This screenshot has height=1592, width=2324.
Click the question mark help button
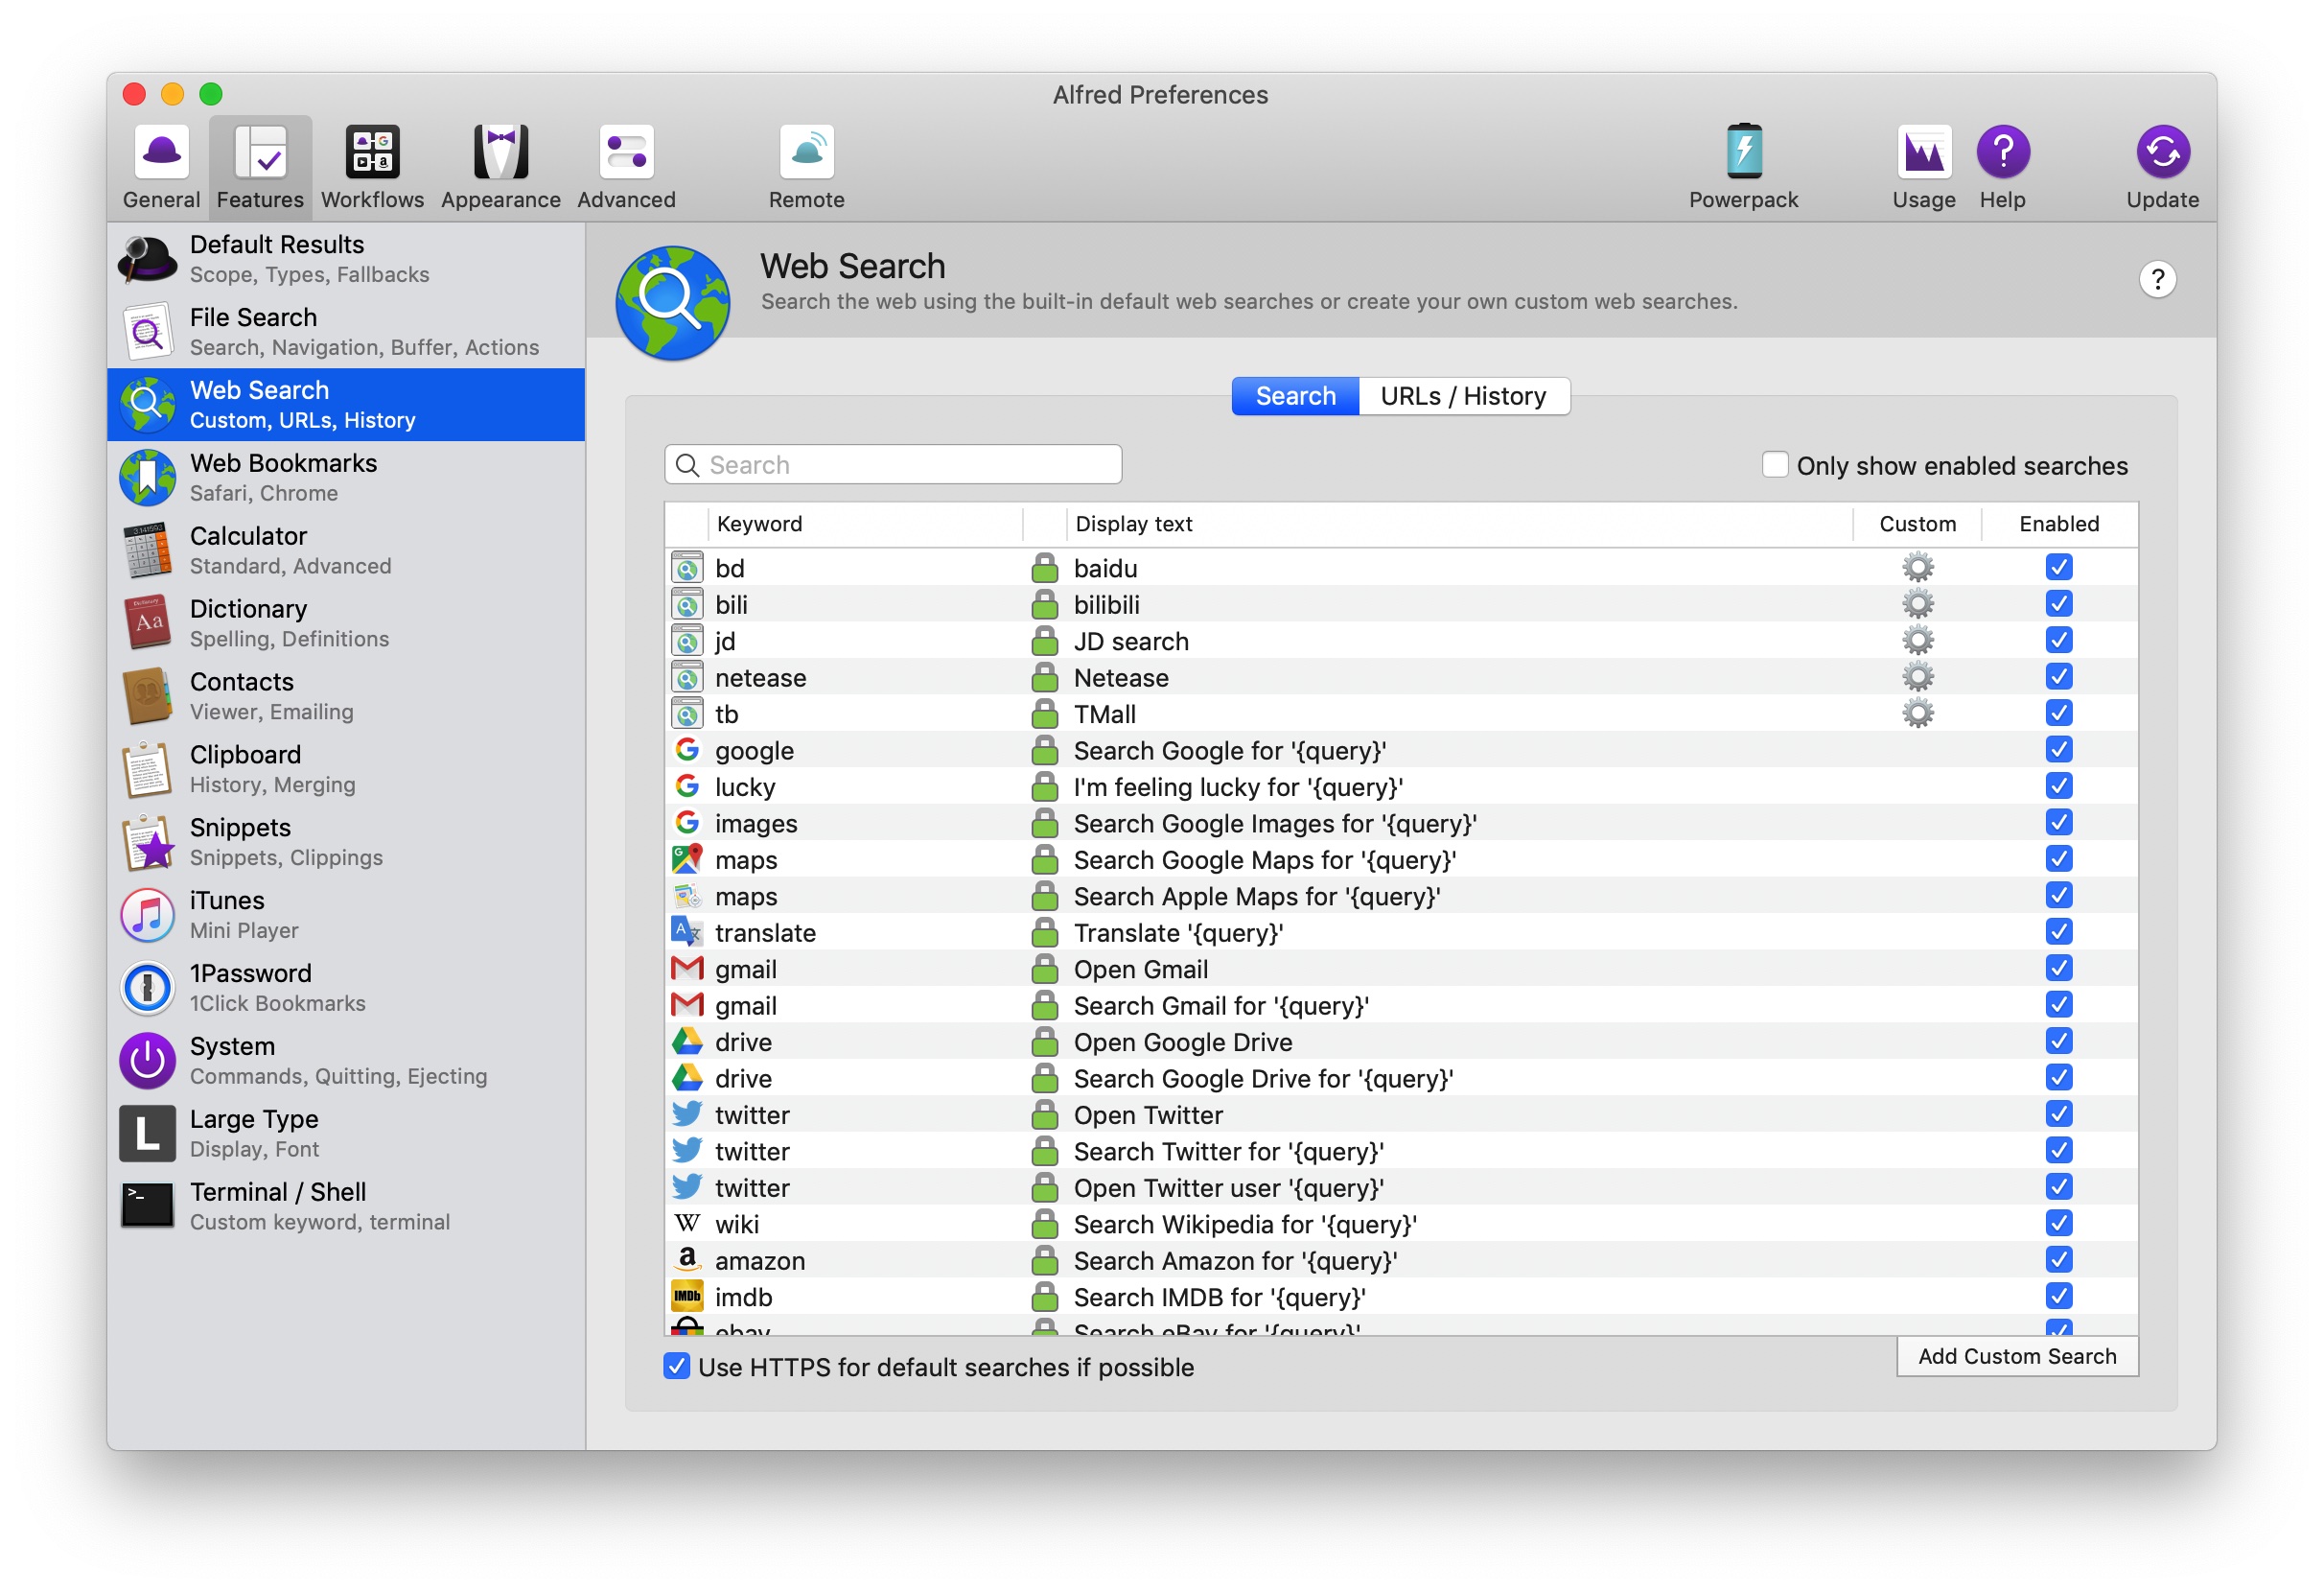point(2157,280)
